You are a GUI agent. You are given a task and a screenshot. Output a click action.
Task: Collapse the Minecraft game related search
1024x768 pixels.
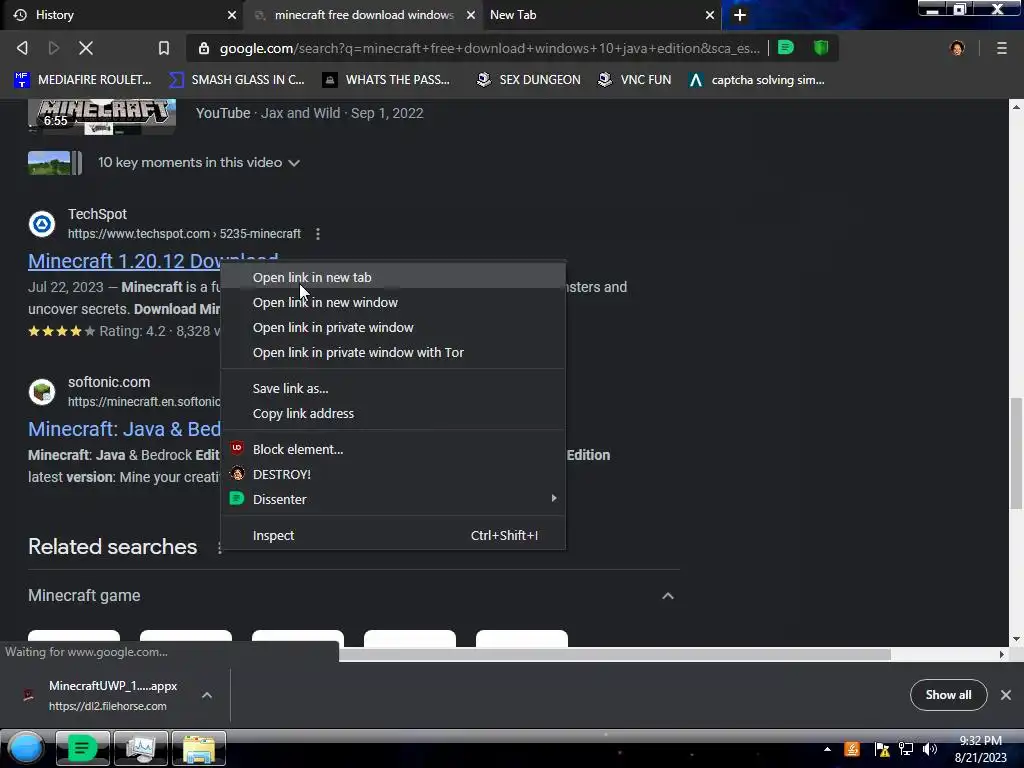click(667, 596)
